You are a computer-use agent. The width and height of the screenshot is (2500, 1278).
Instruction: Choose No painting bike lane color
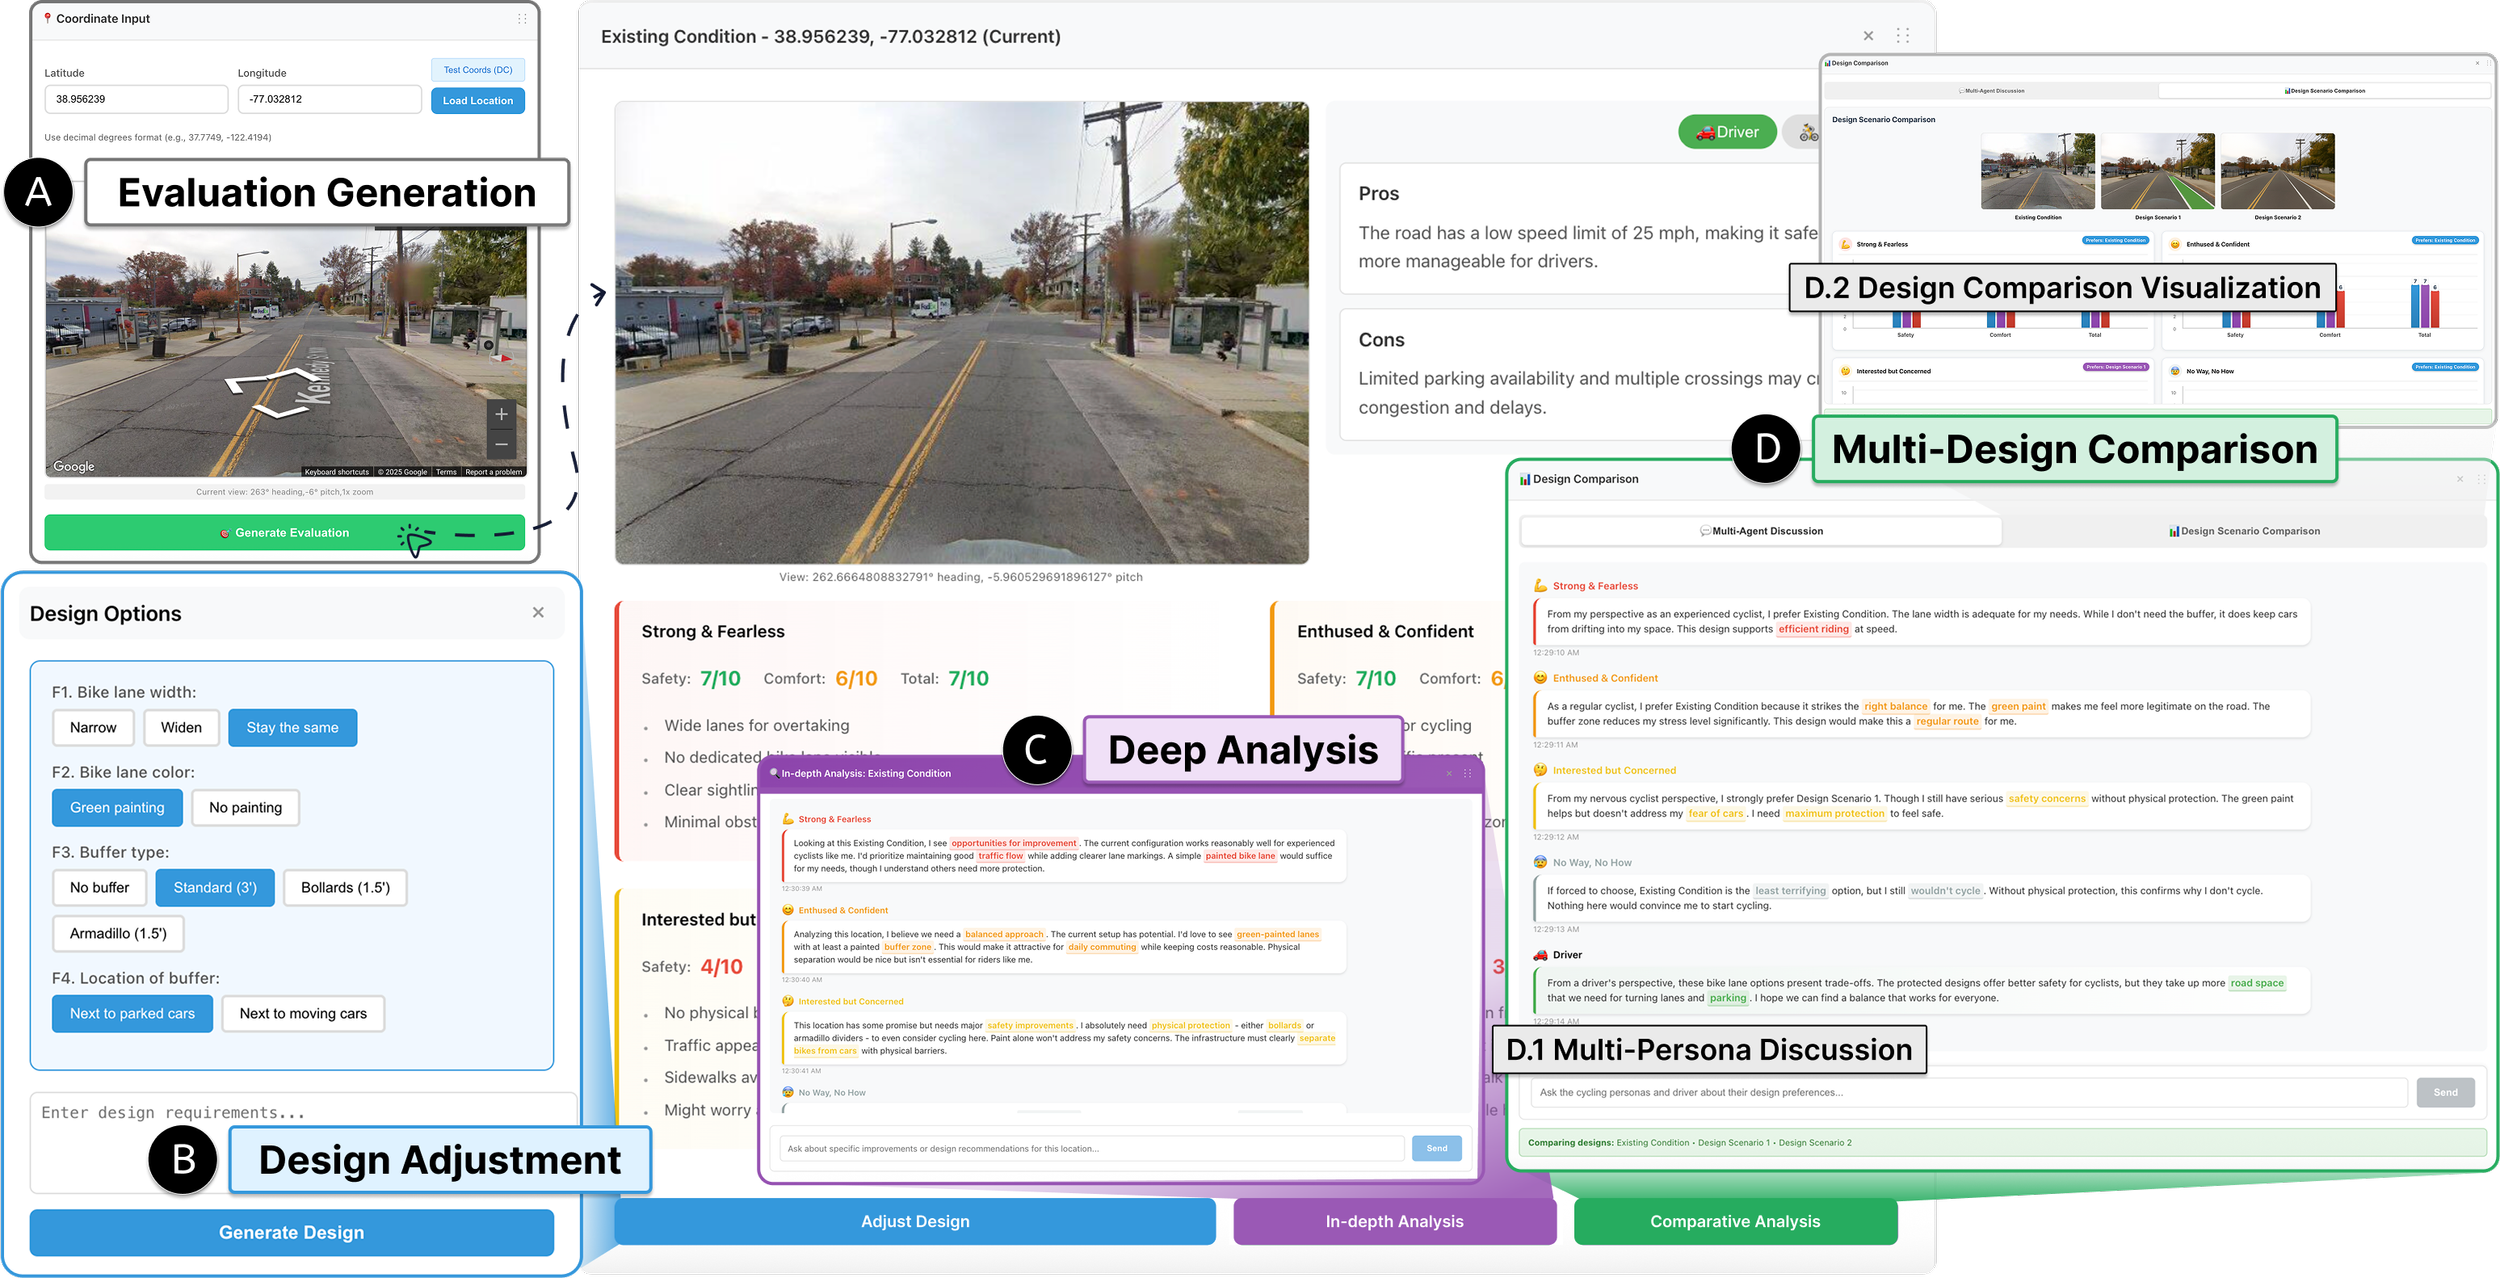(x=245, y=807)
